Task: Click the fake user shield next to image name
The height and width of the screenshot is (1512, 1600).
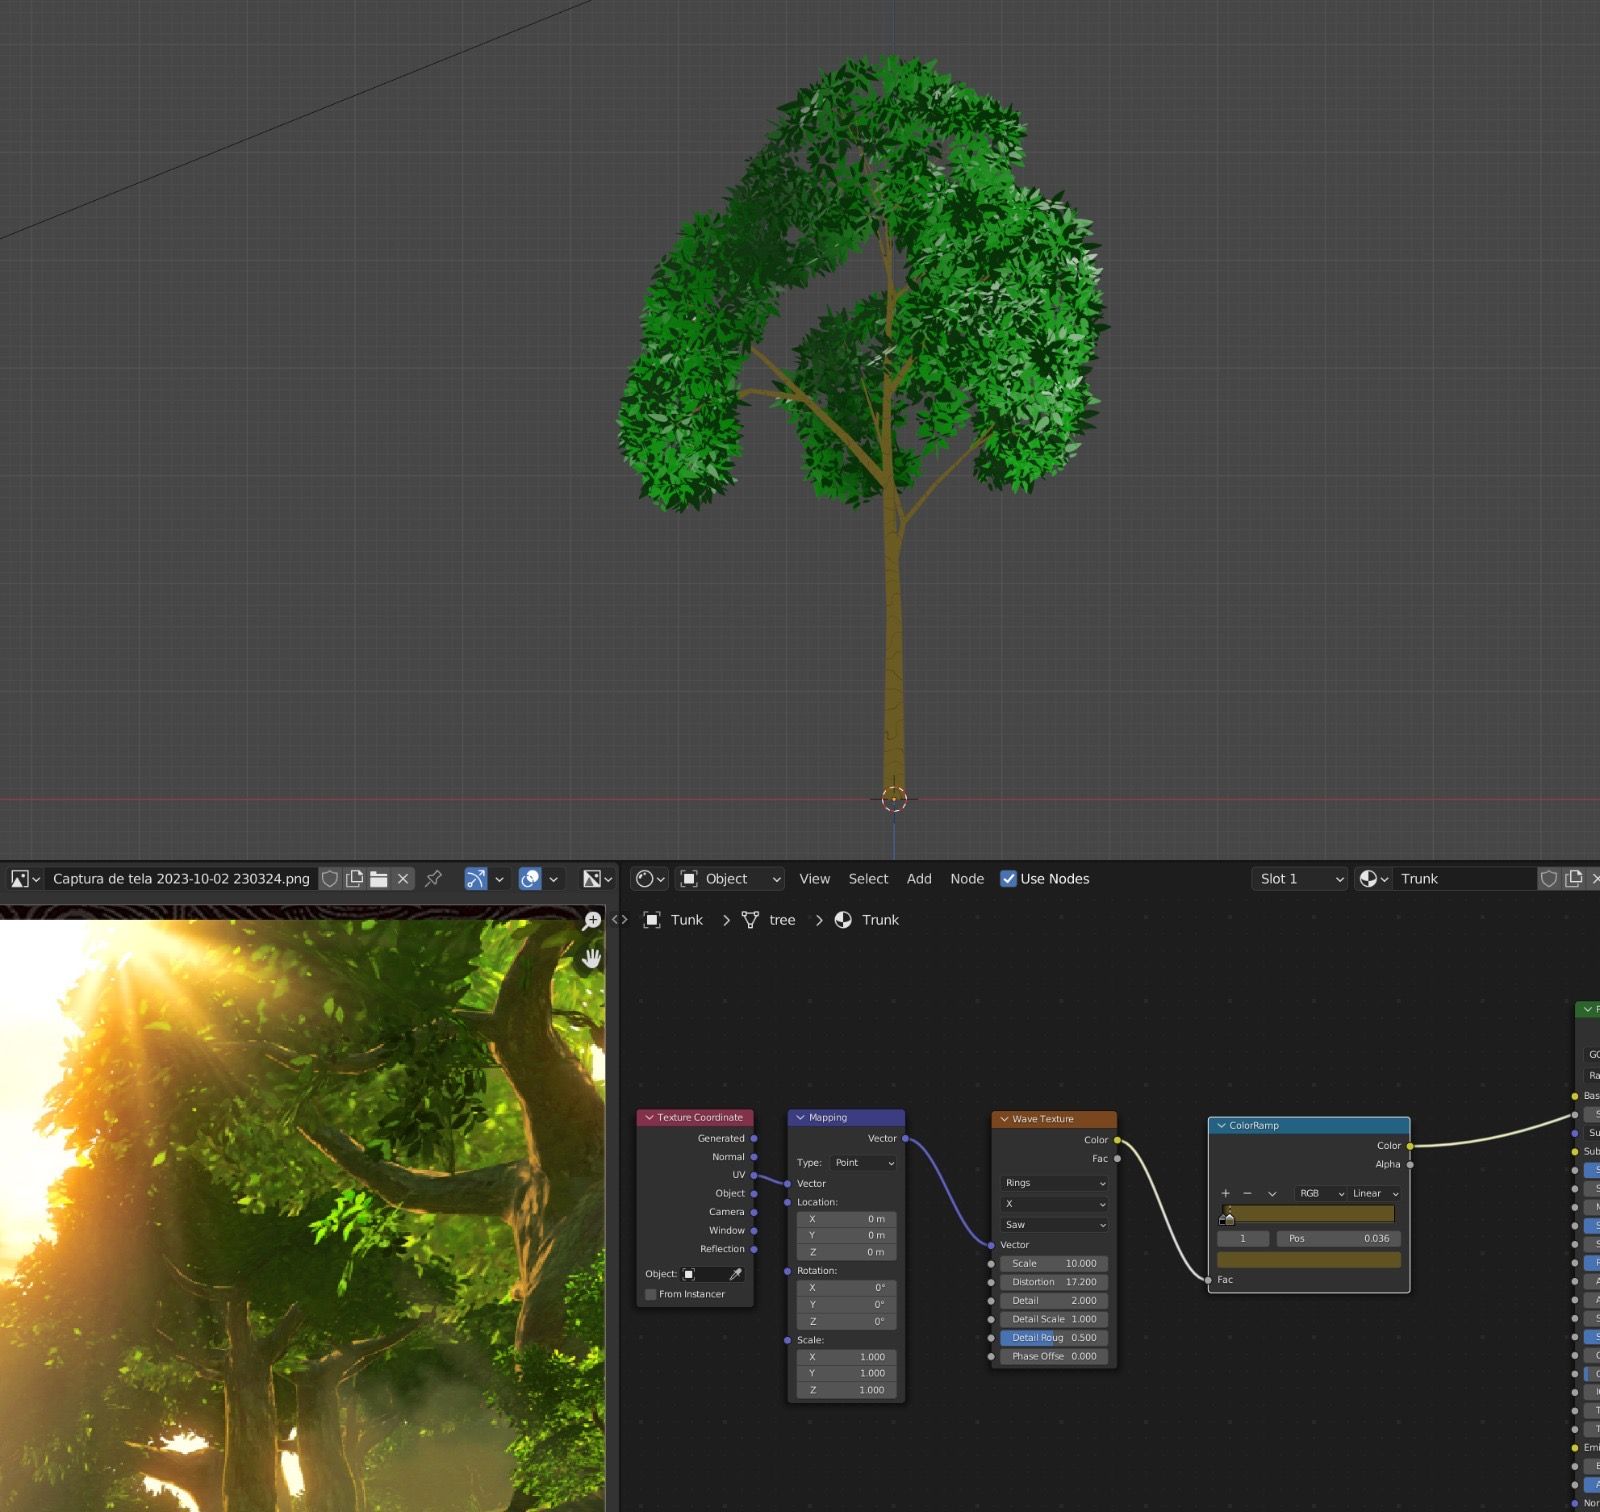Action: point(330,879)
